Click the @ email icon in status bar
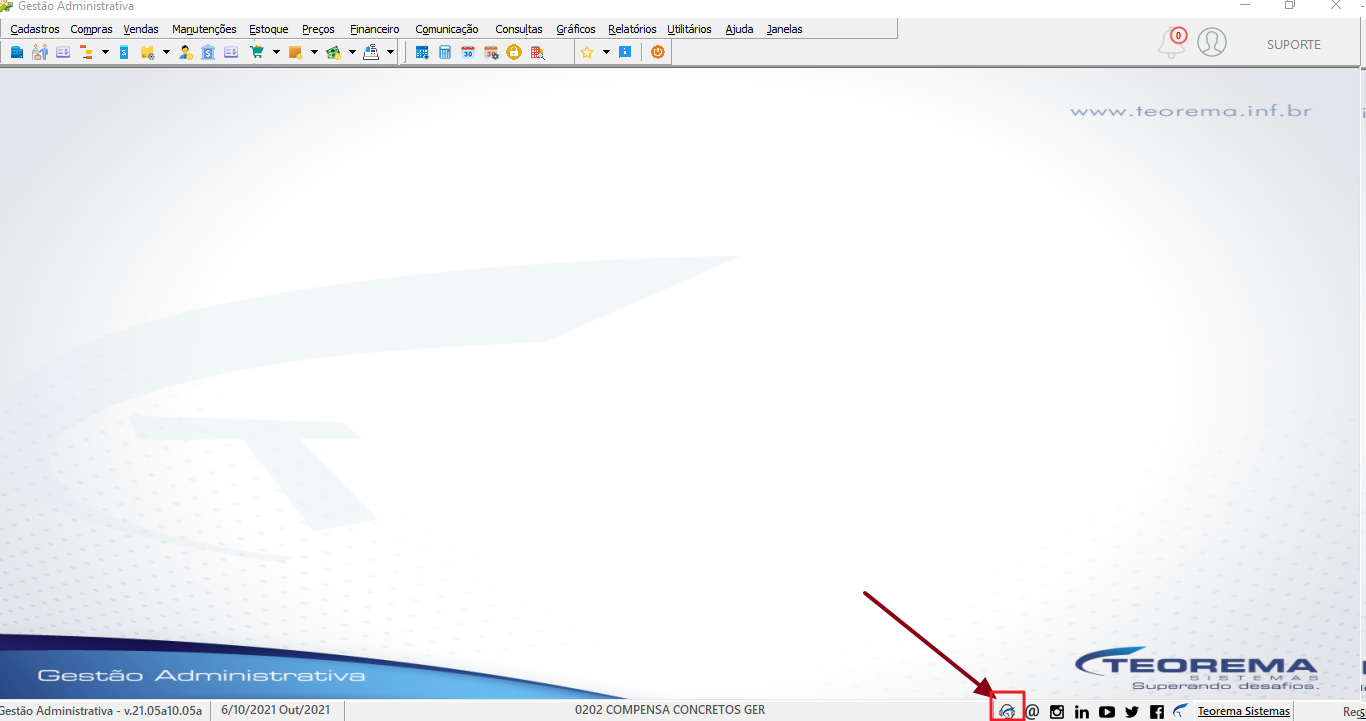This screenshot has height=721, width=1366. (1032, 712)
